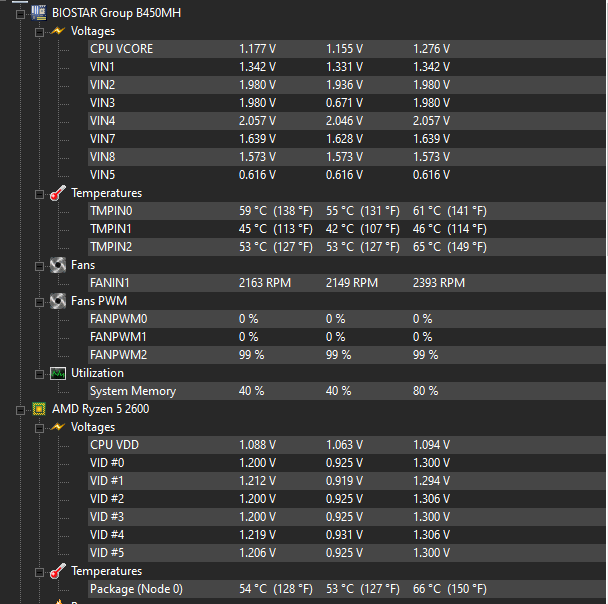Select the VIN8 voltage row

point(347,157)
